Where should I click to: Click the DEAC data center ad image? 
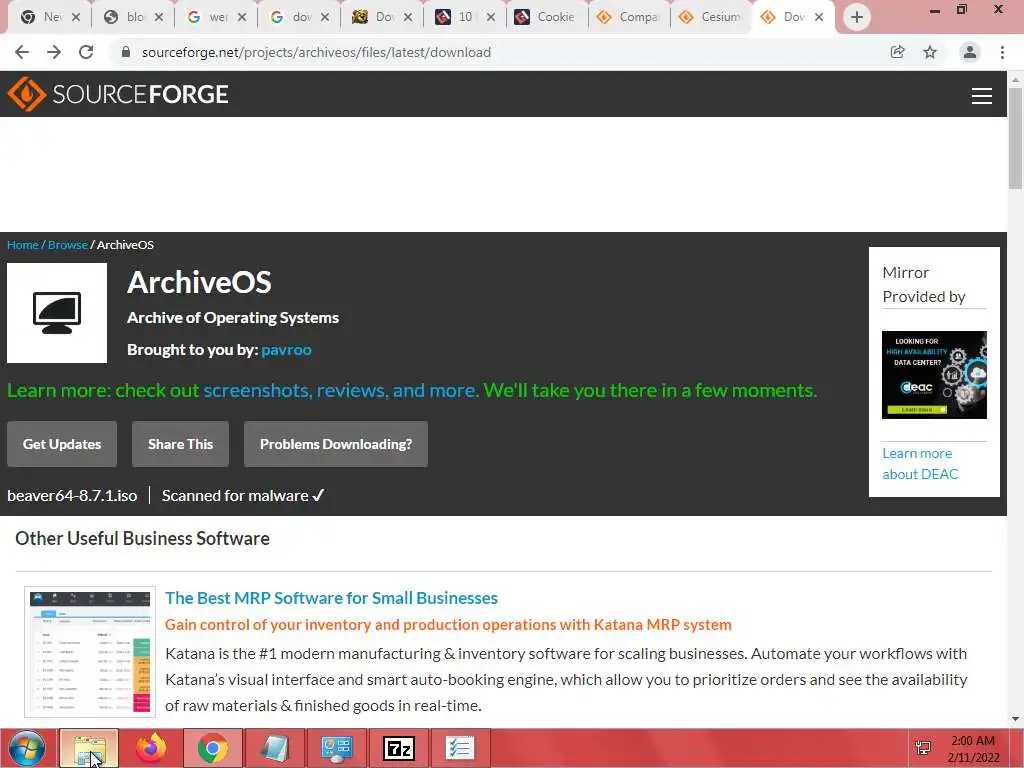pyautogui.click(x=934, y=375)
